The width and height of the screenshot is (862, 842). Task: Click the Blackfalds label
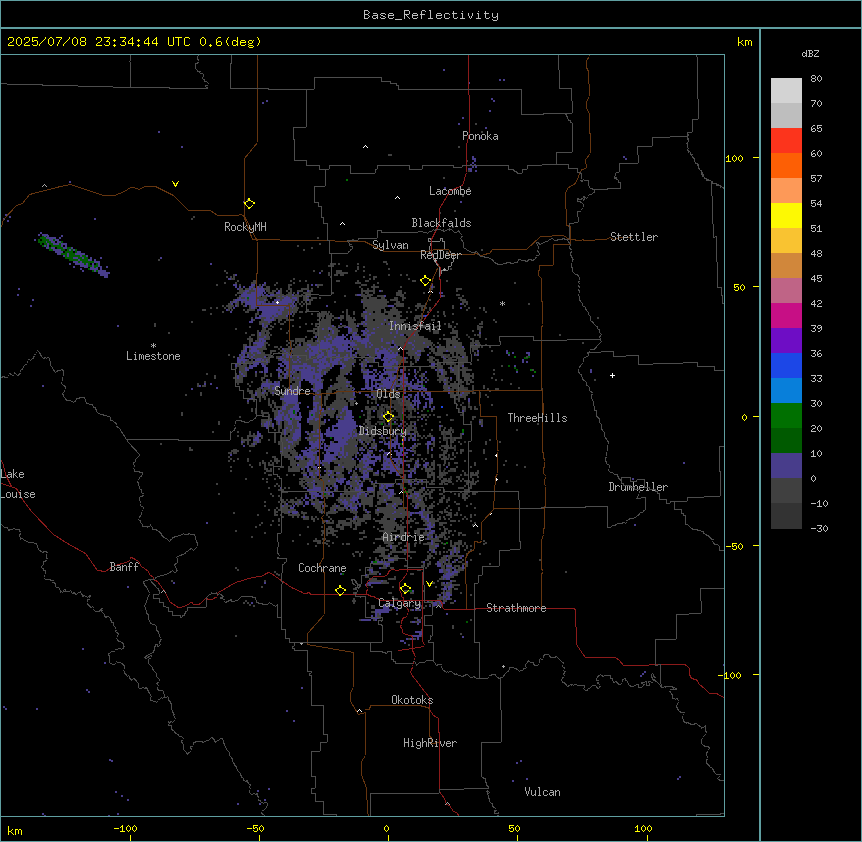pos(441,223)
